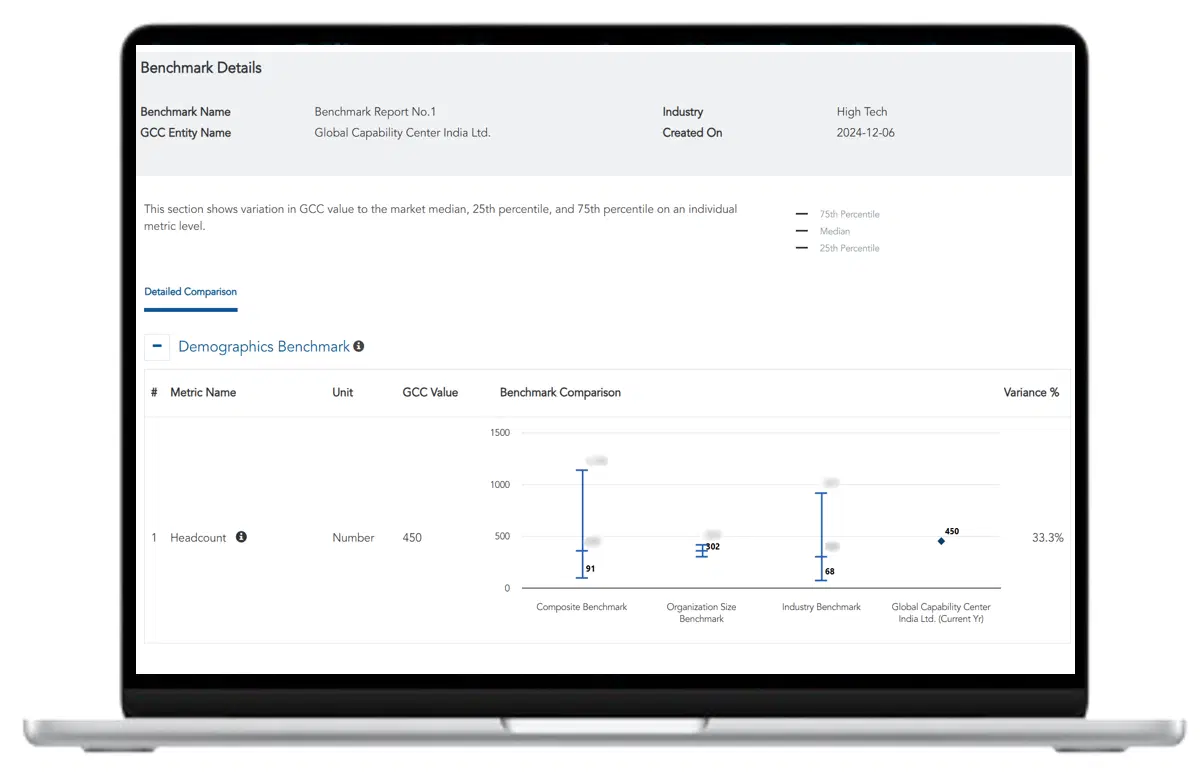Click the Unit column header

coord(342,392)
